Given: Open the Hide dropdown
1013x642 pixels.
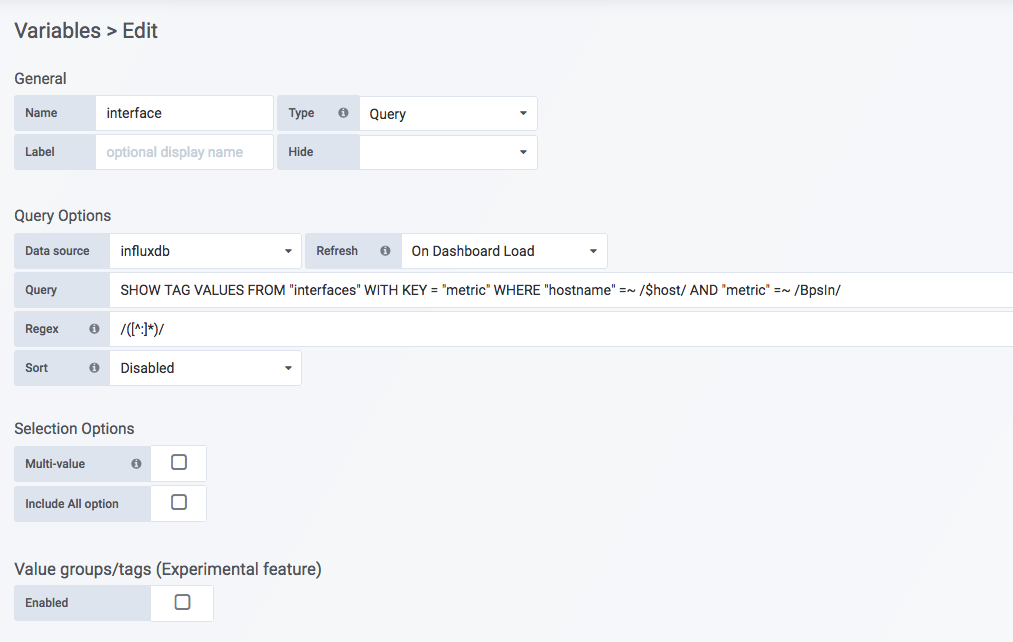Looking at the screenshot, I should pos(448,152).
